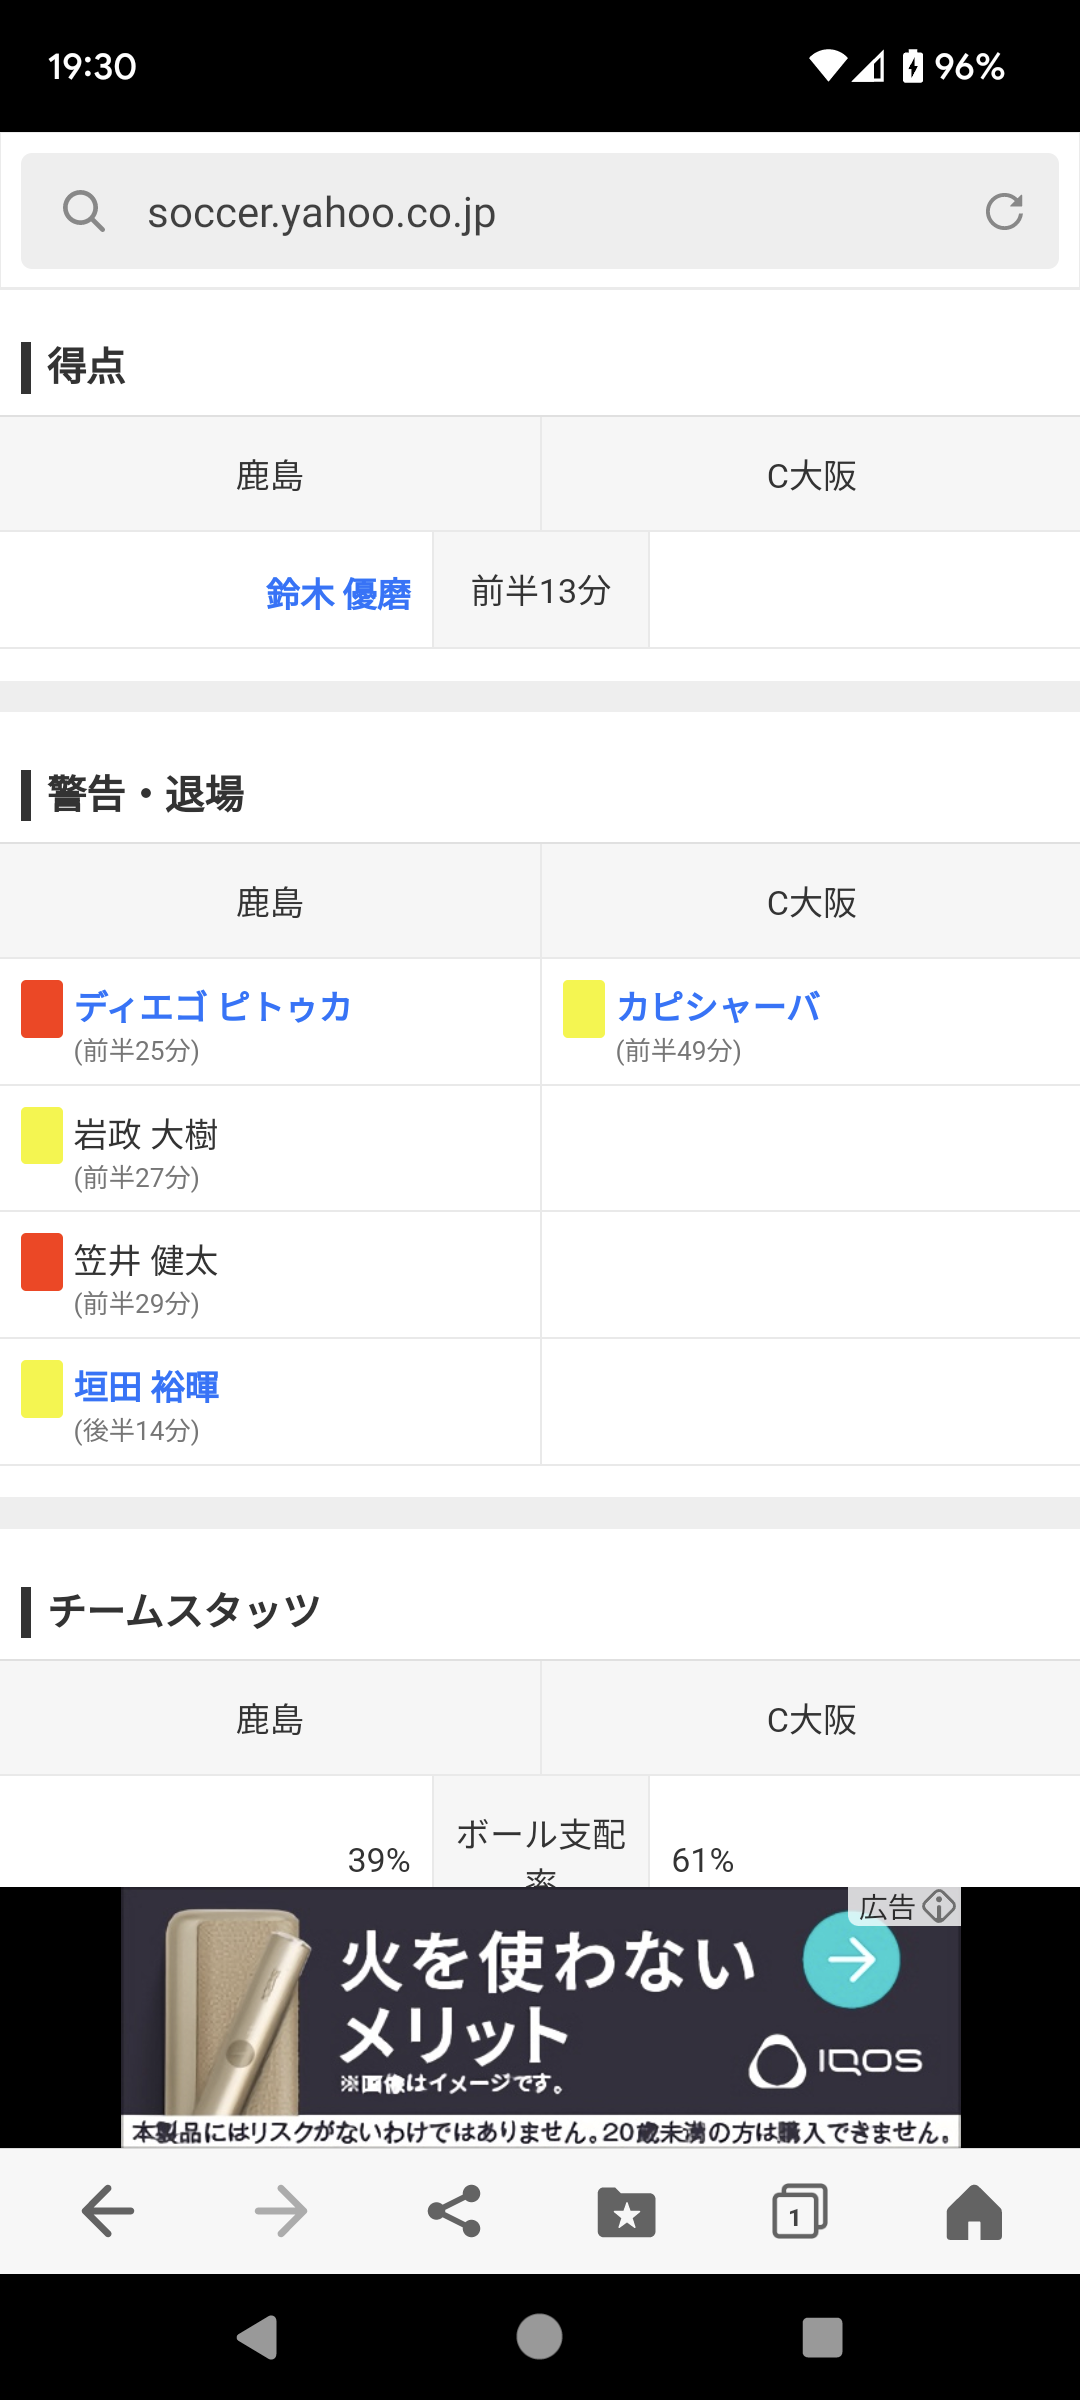This screenshot has height=2400, width=1080.
Task: Open the bookmarks star folder icon
Action: (x=627, y=2211)
